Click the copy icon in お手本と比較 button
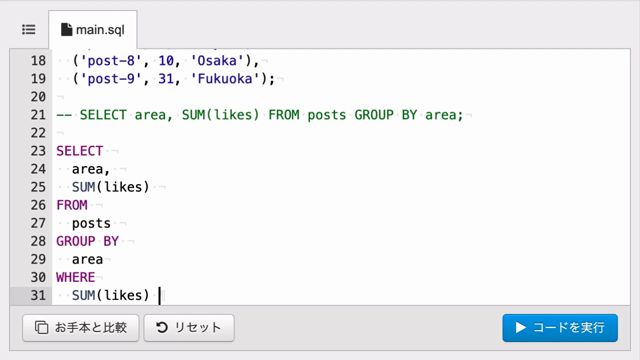The image size is (640, 360). (x=41, y=327)
